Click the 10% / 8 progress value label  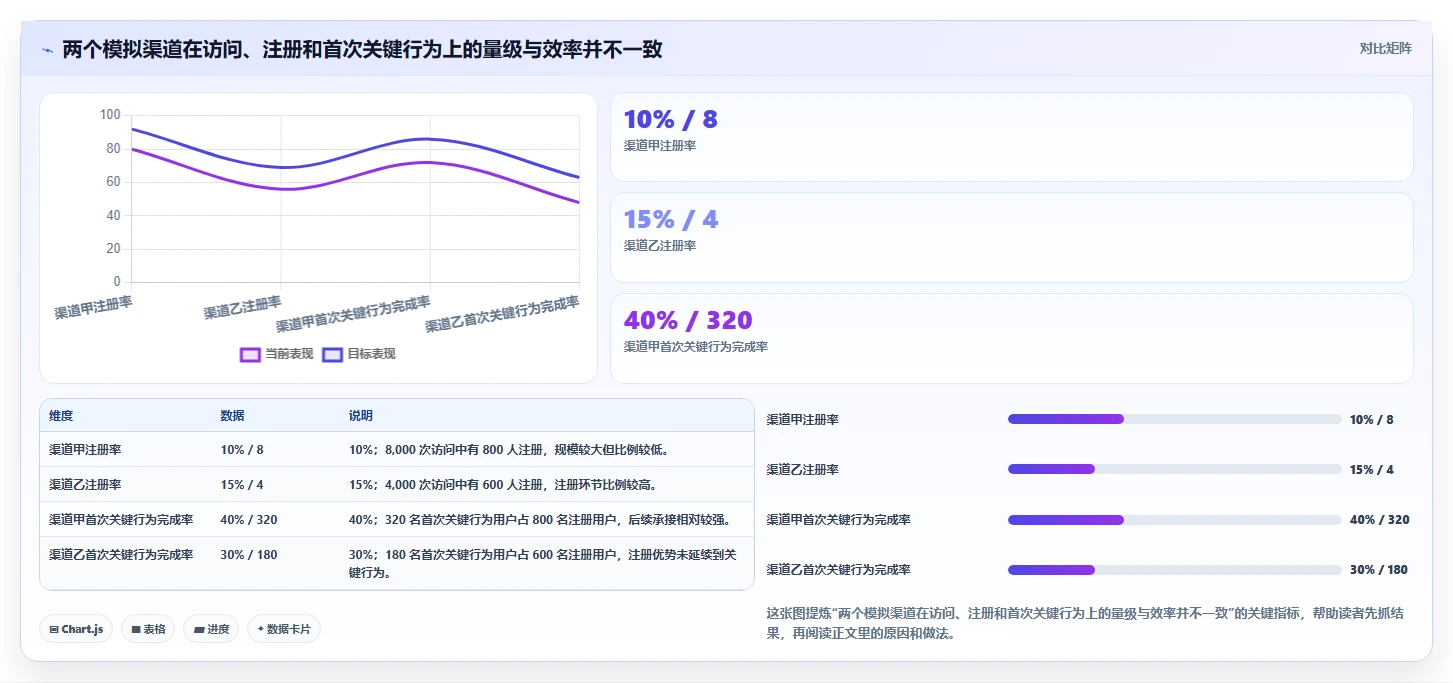coord(1371,420)
